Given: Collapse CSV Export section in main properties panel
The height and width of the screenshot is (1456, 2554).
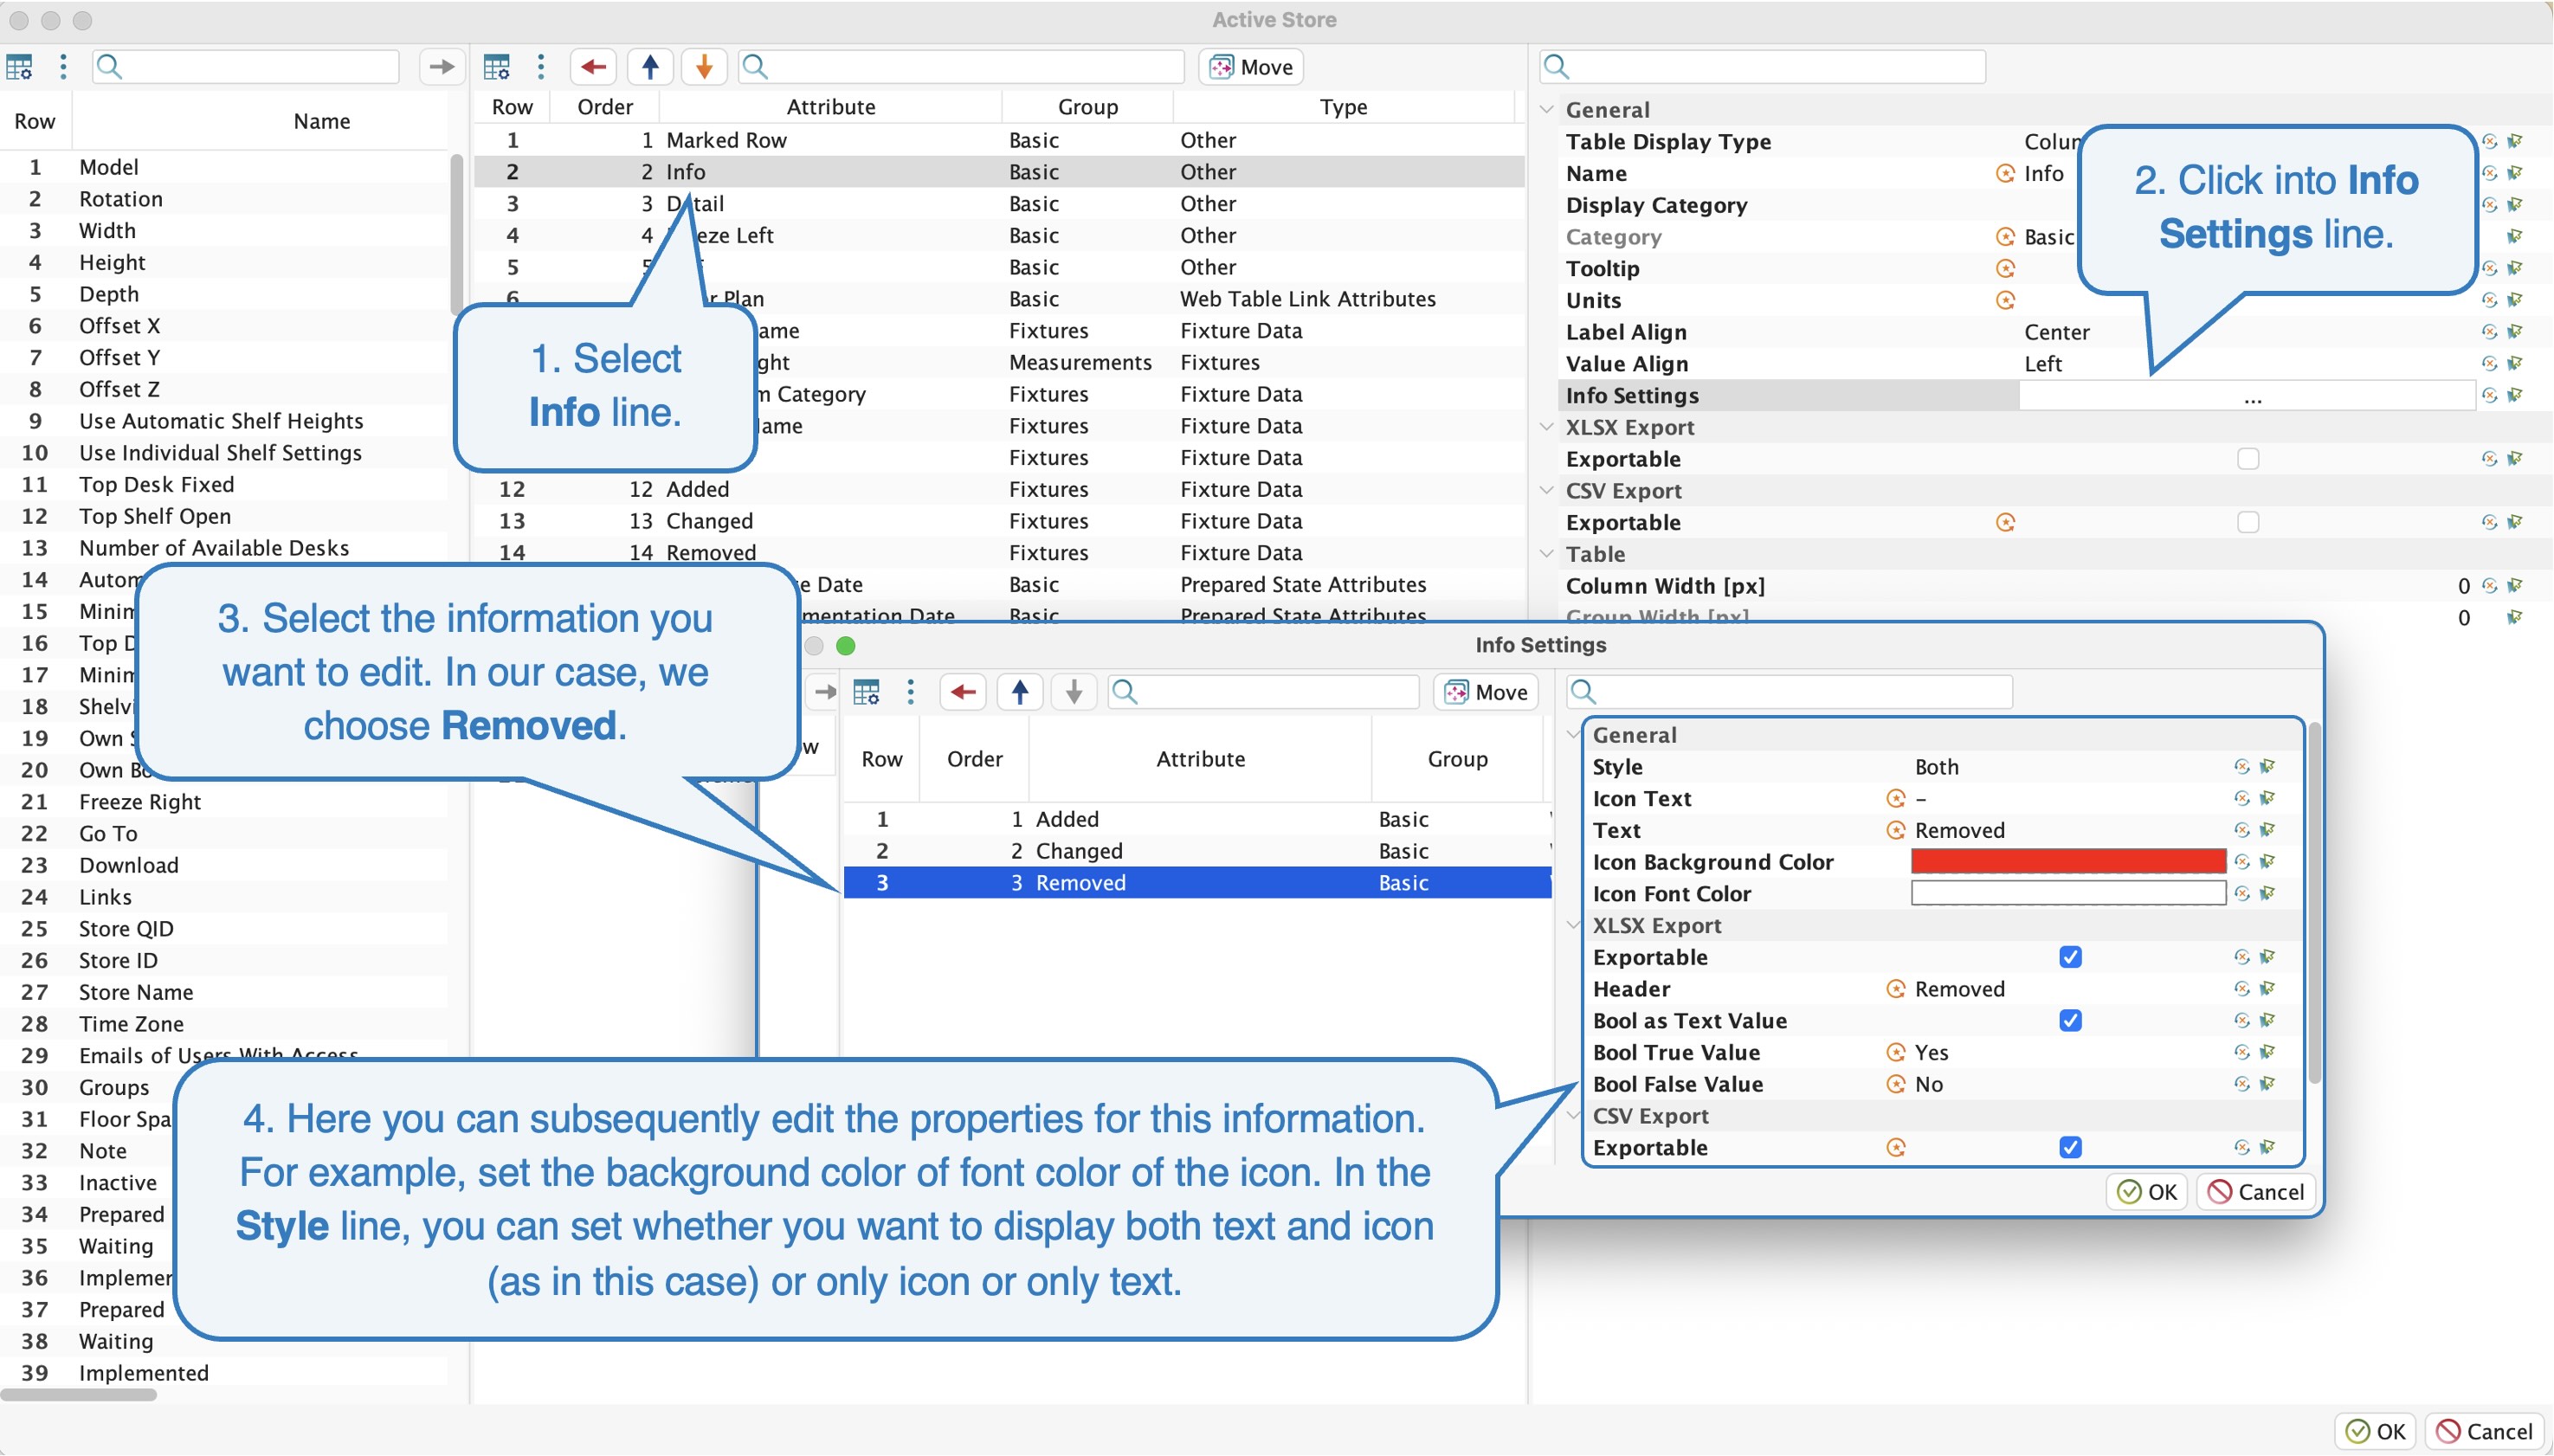Looking at the screenshot, I should 1547,490.
